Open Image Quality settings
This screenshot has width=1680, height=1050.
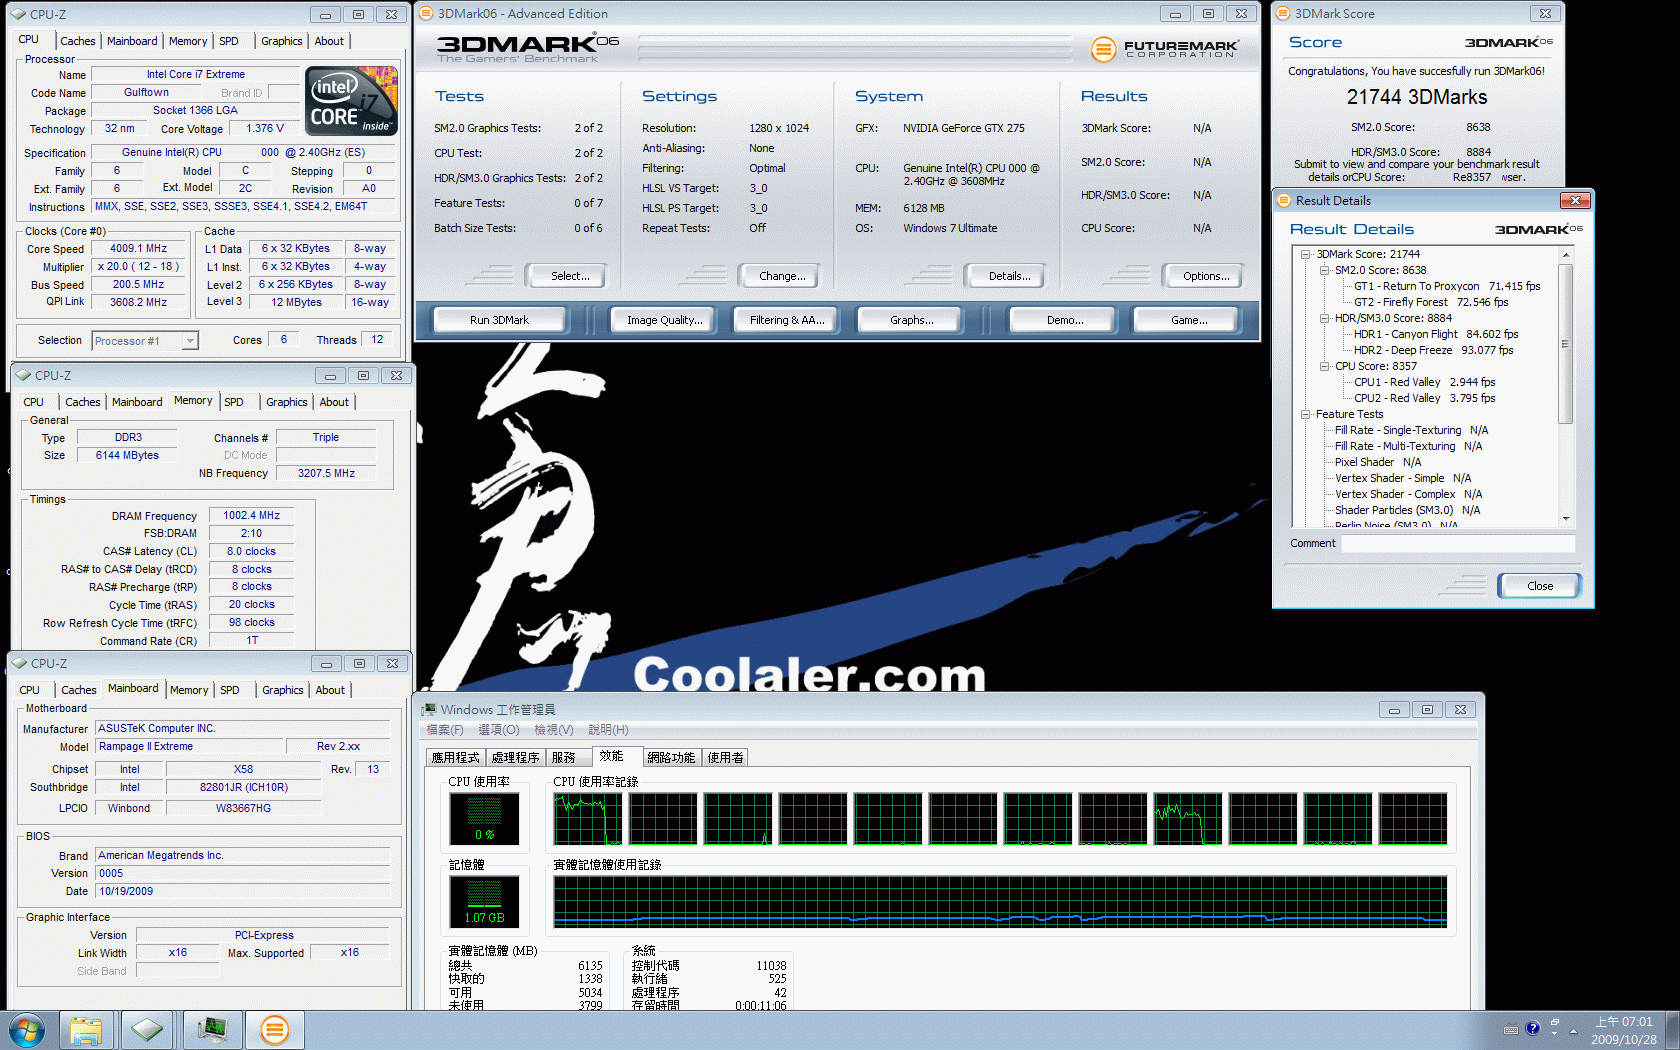[x=664, y=320]
